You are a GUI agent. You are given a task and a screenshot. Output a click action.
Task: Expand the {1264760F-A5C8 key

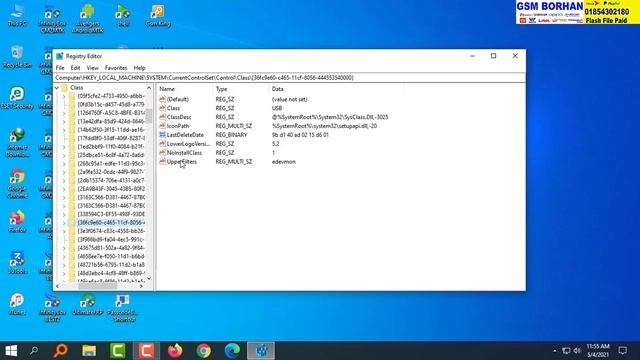[64, 113]
